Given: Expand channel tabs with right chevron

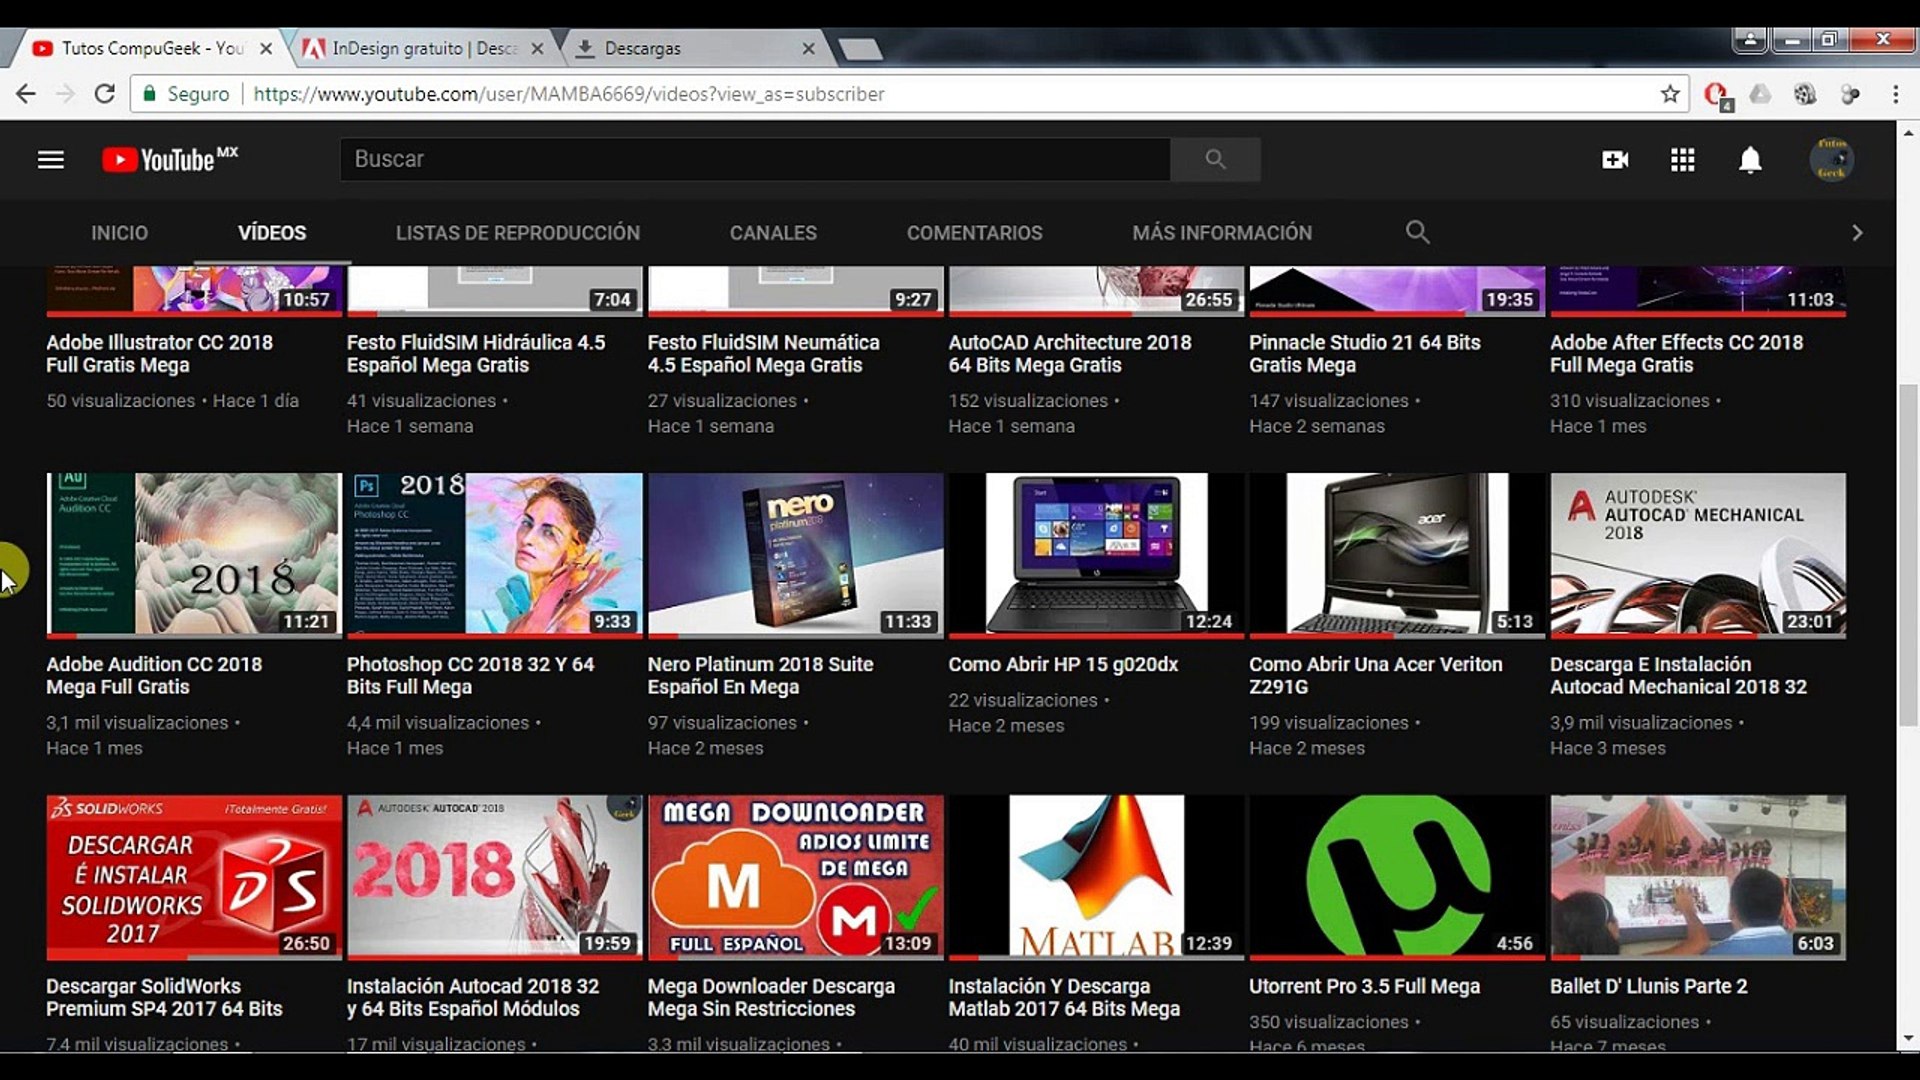Looking at the screenshot, I should pyautogui.click(x=1857, y=233).
